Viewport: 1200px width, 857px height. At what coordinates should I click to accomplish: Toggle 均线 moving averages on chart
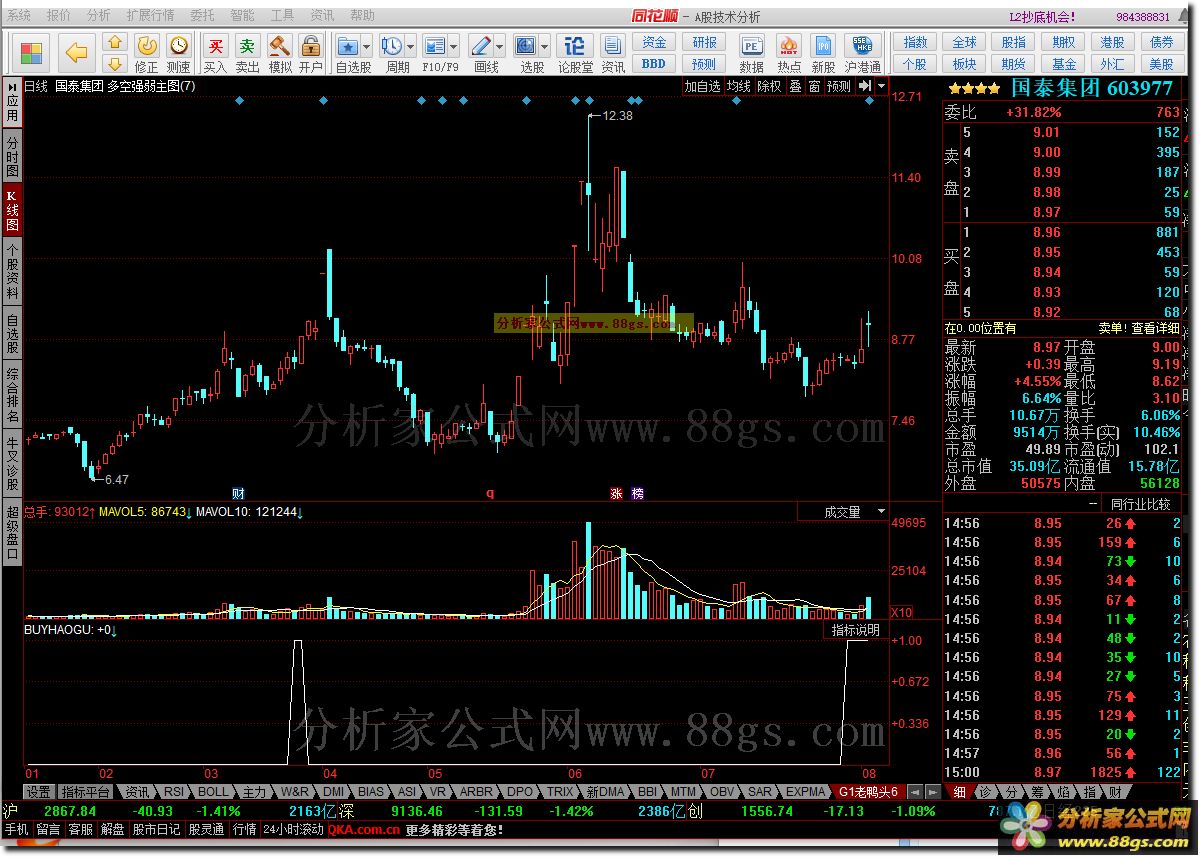pos(738,87)
